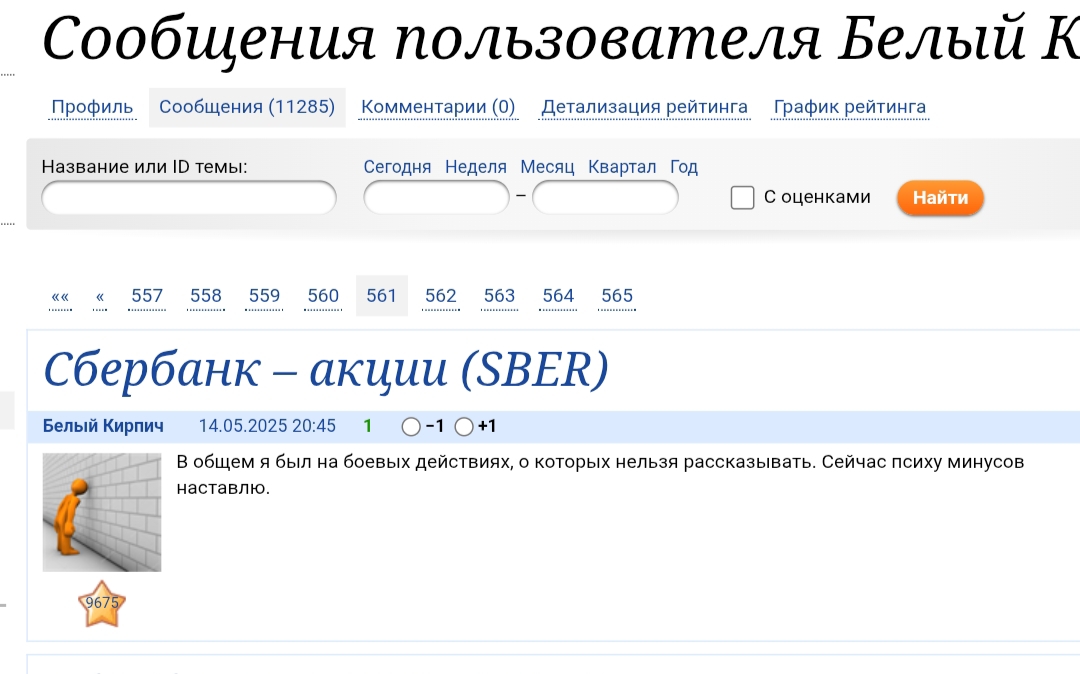Viewport: 1080px width, 674px height.
Task: Enable the С оценками checkbox
Action: 742,198
